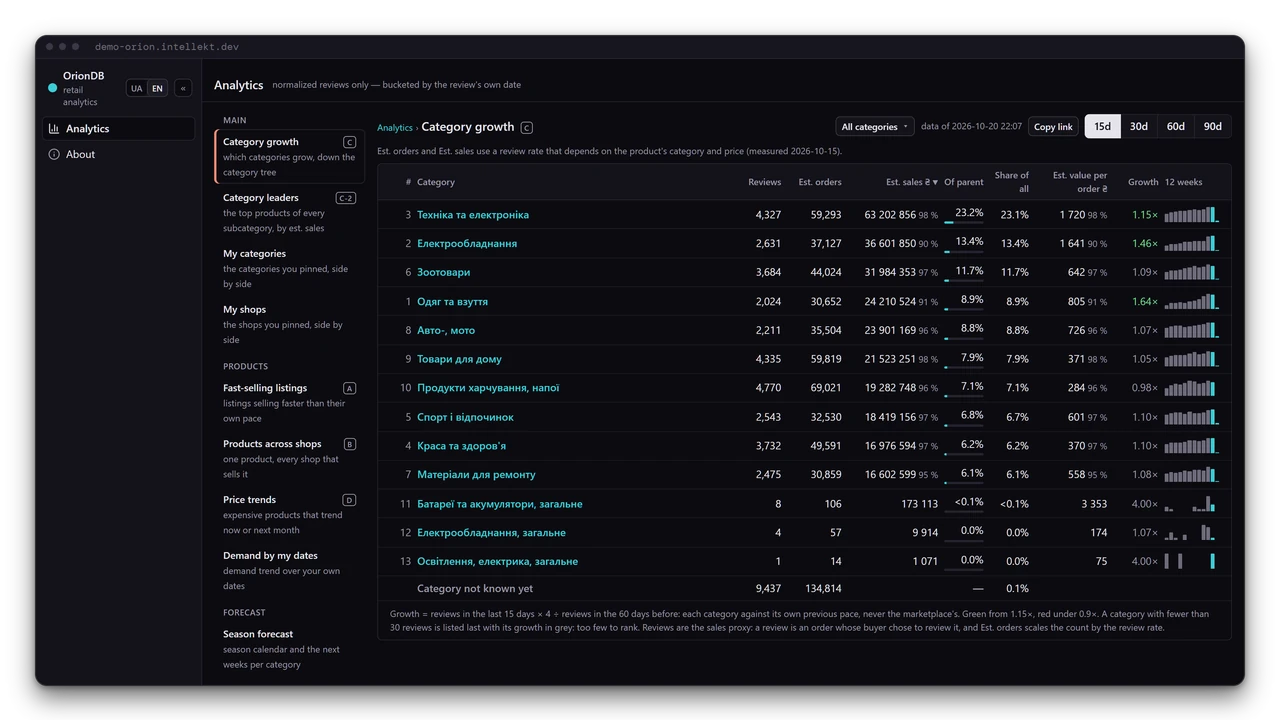Collapse the sidebar with the double-chevron button

(x=183, y=88)
